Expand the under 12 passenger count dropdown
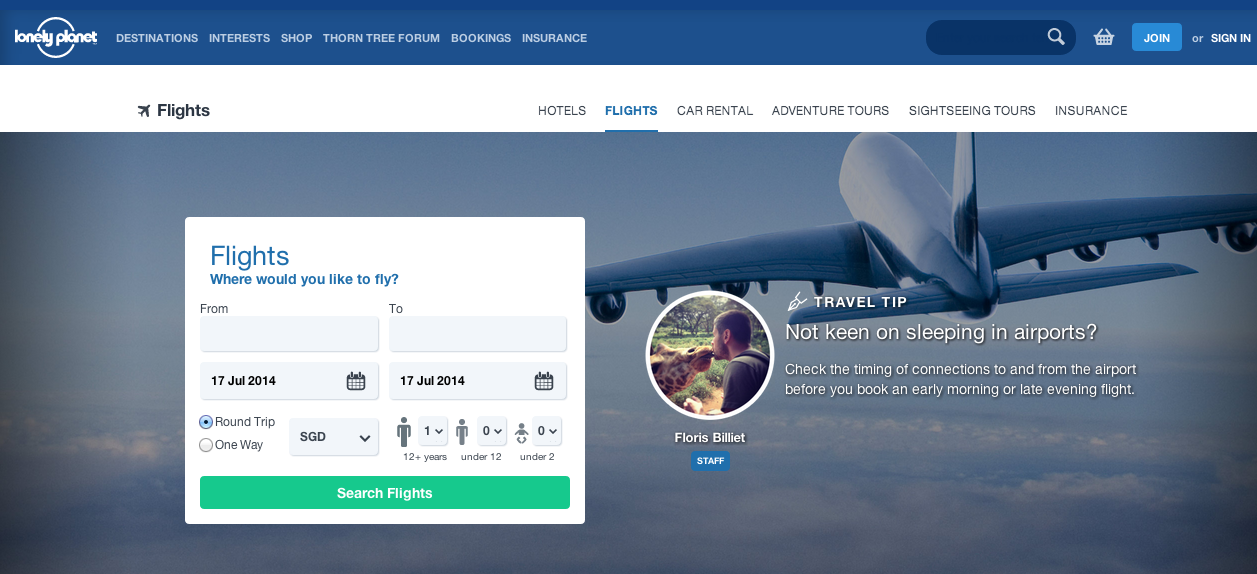1257x574 pixels. click(492, 432)
